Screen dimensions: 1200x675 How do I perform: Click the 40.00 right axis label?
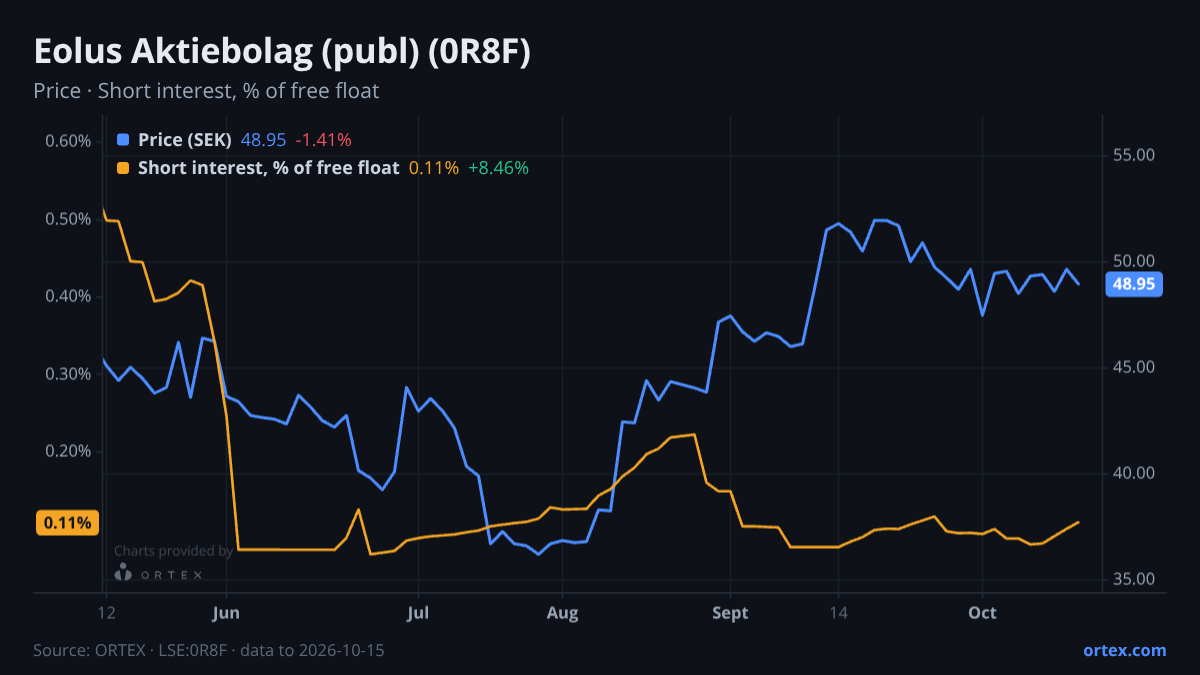(x=1133, y=473)
